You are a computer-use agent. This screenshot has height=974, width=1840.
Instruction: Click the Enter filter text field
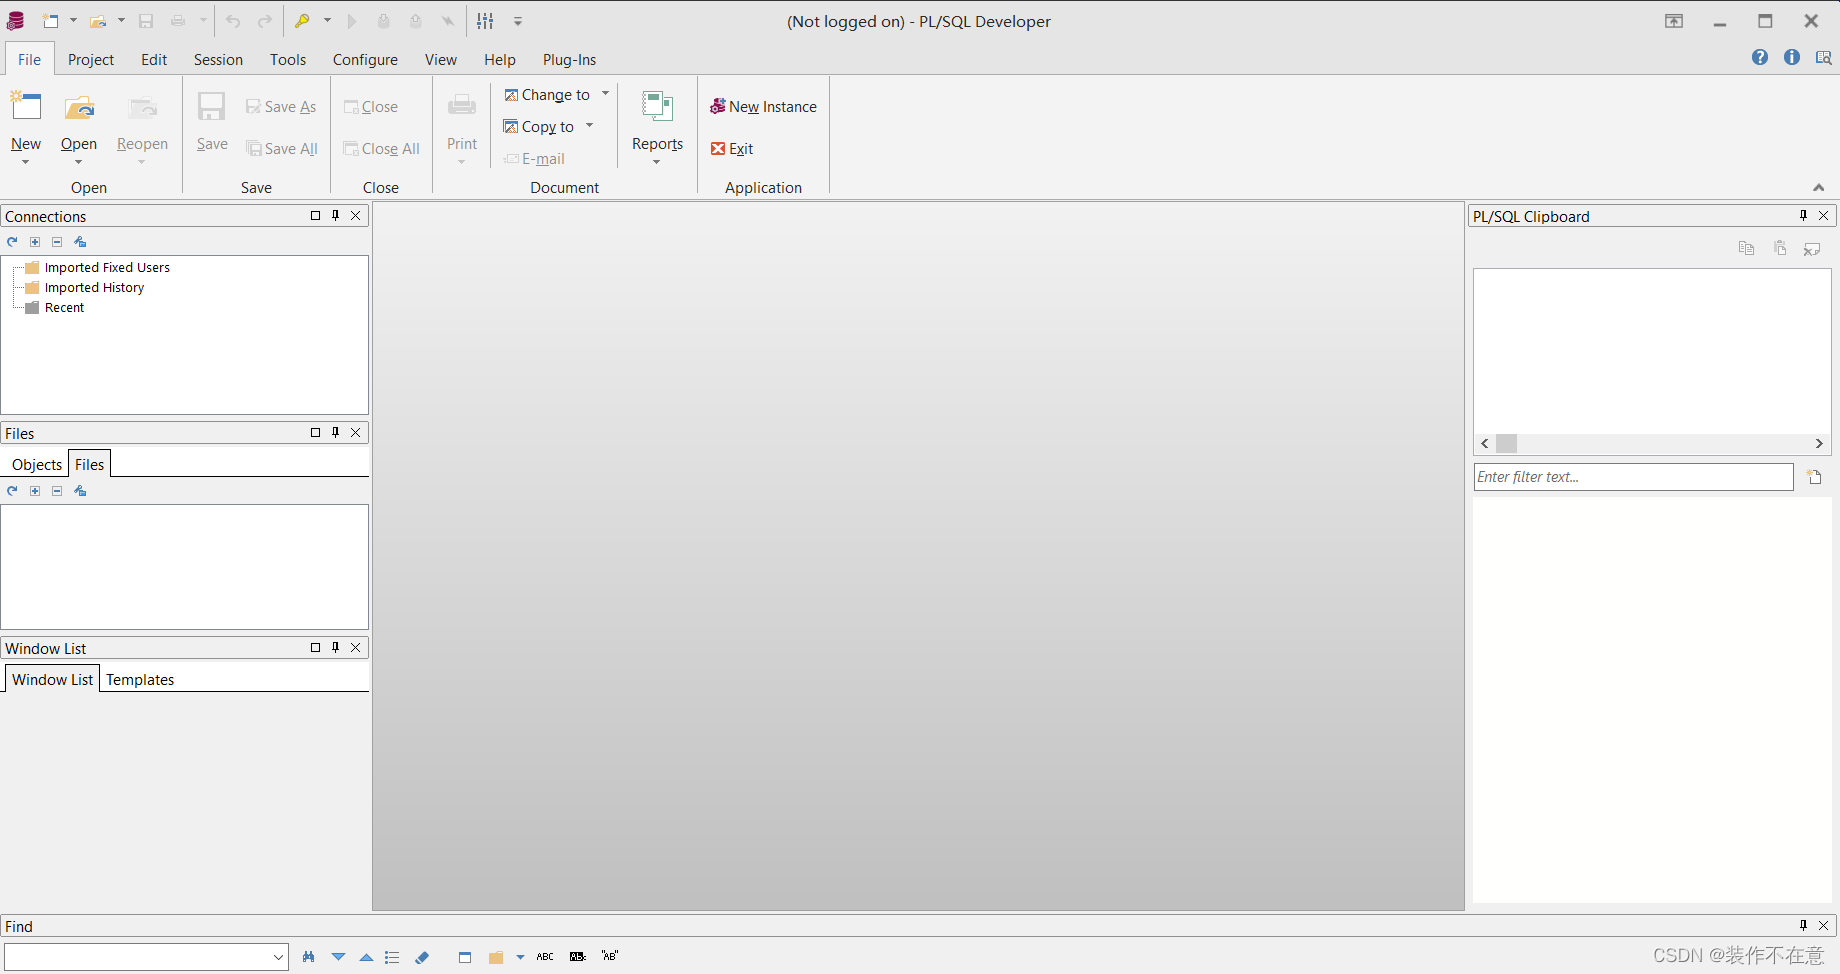coord(1633,477)
